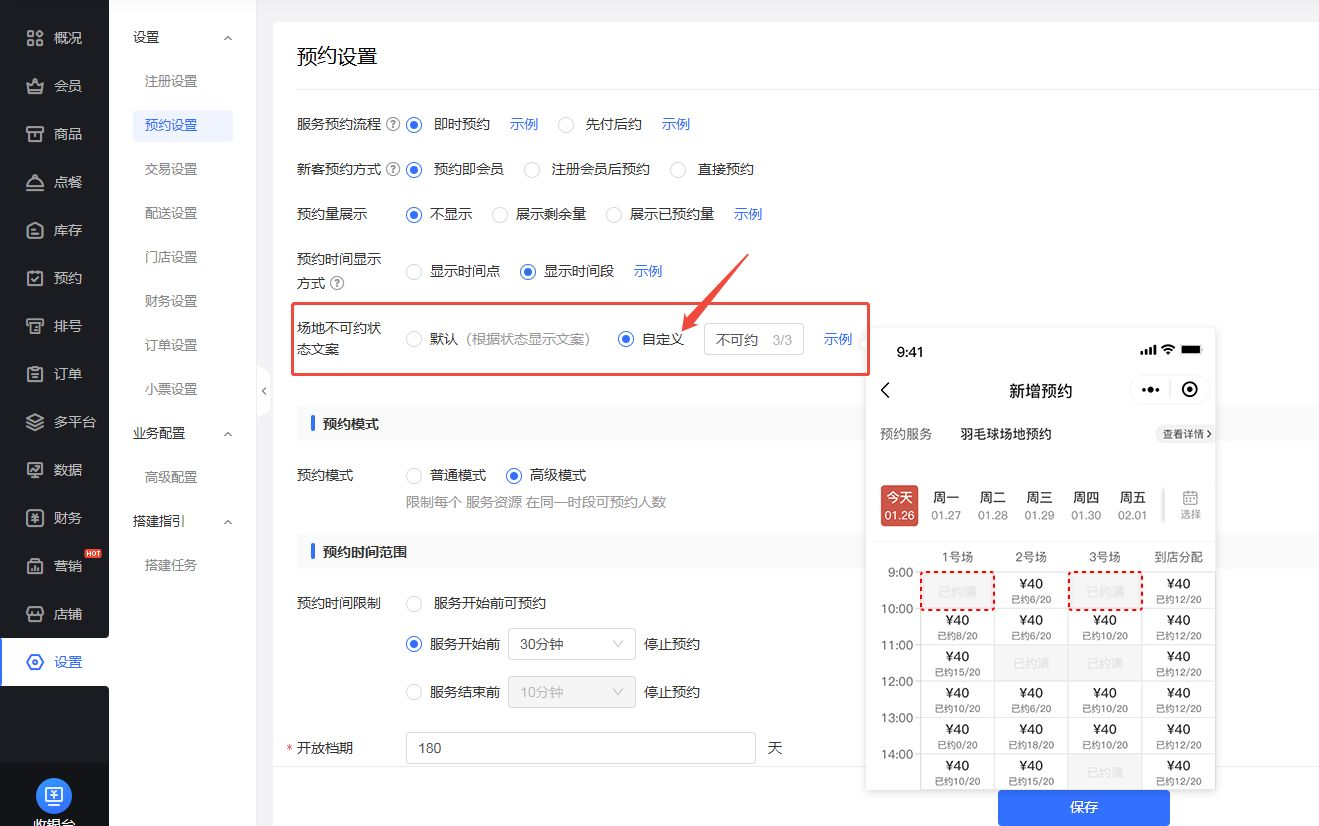Select the 数据 data icon in sidebar

tap(54, 470)
